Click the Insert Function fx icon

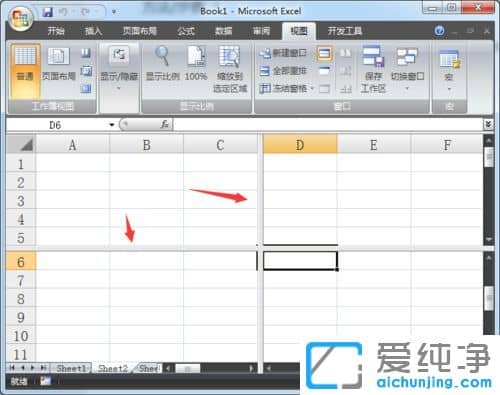(164, 125)
